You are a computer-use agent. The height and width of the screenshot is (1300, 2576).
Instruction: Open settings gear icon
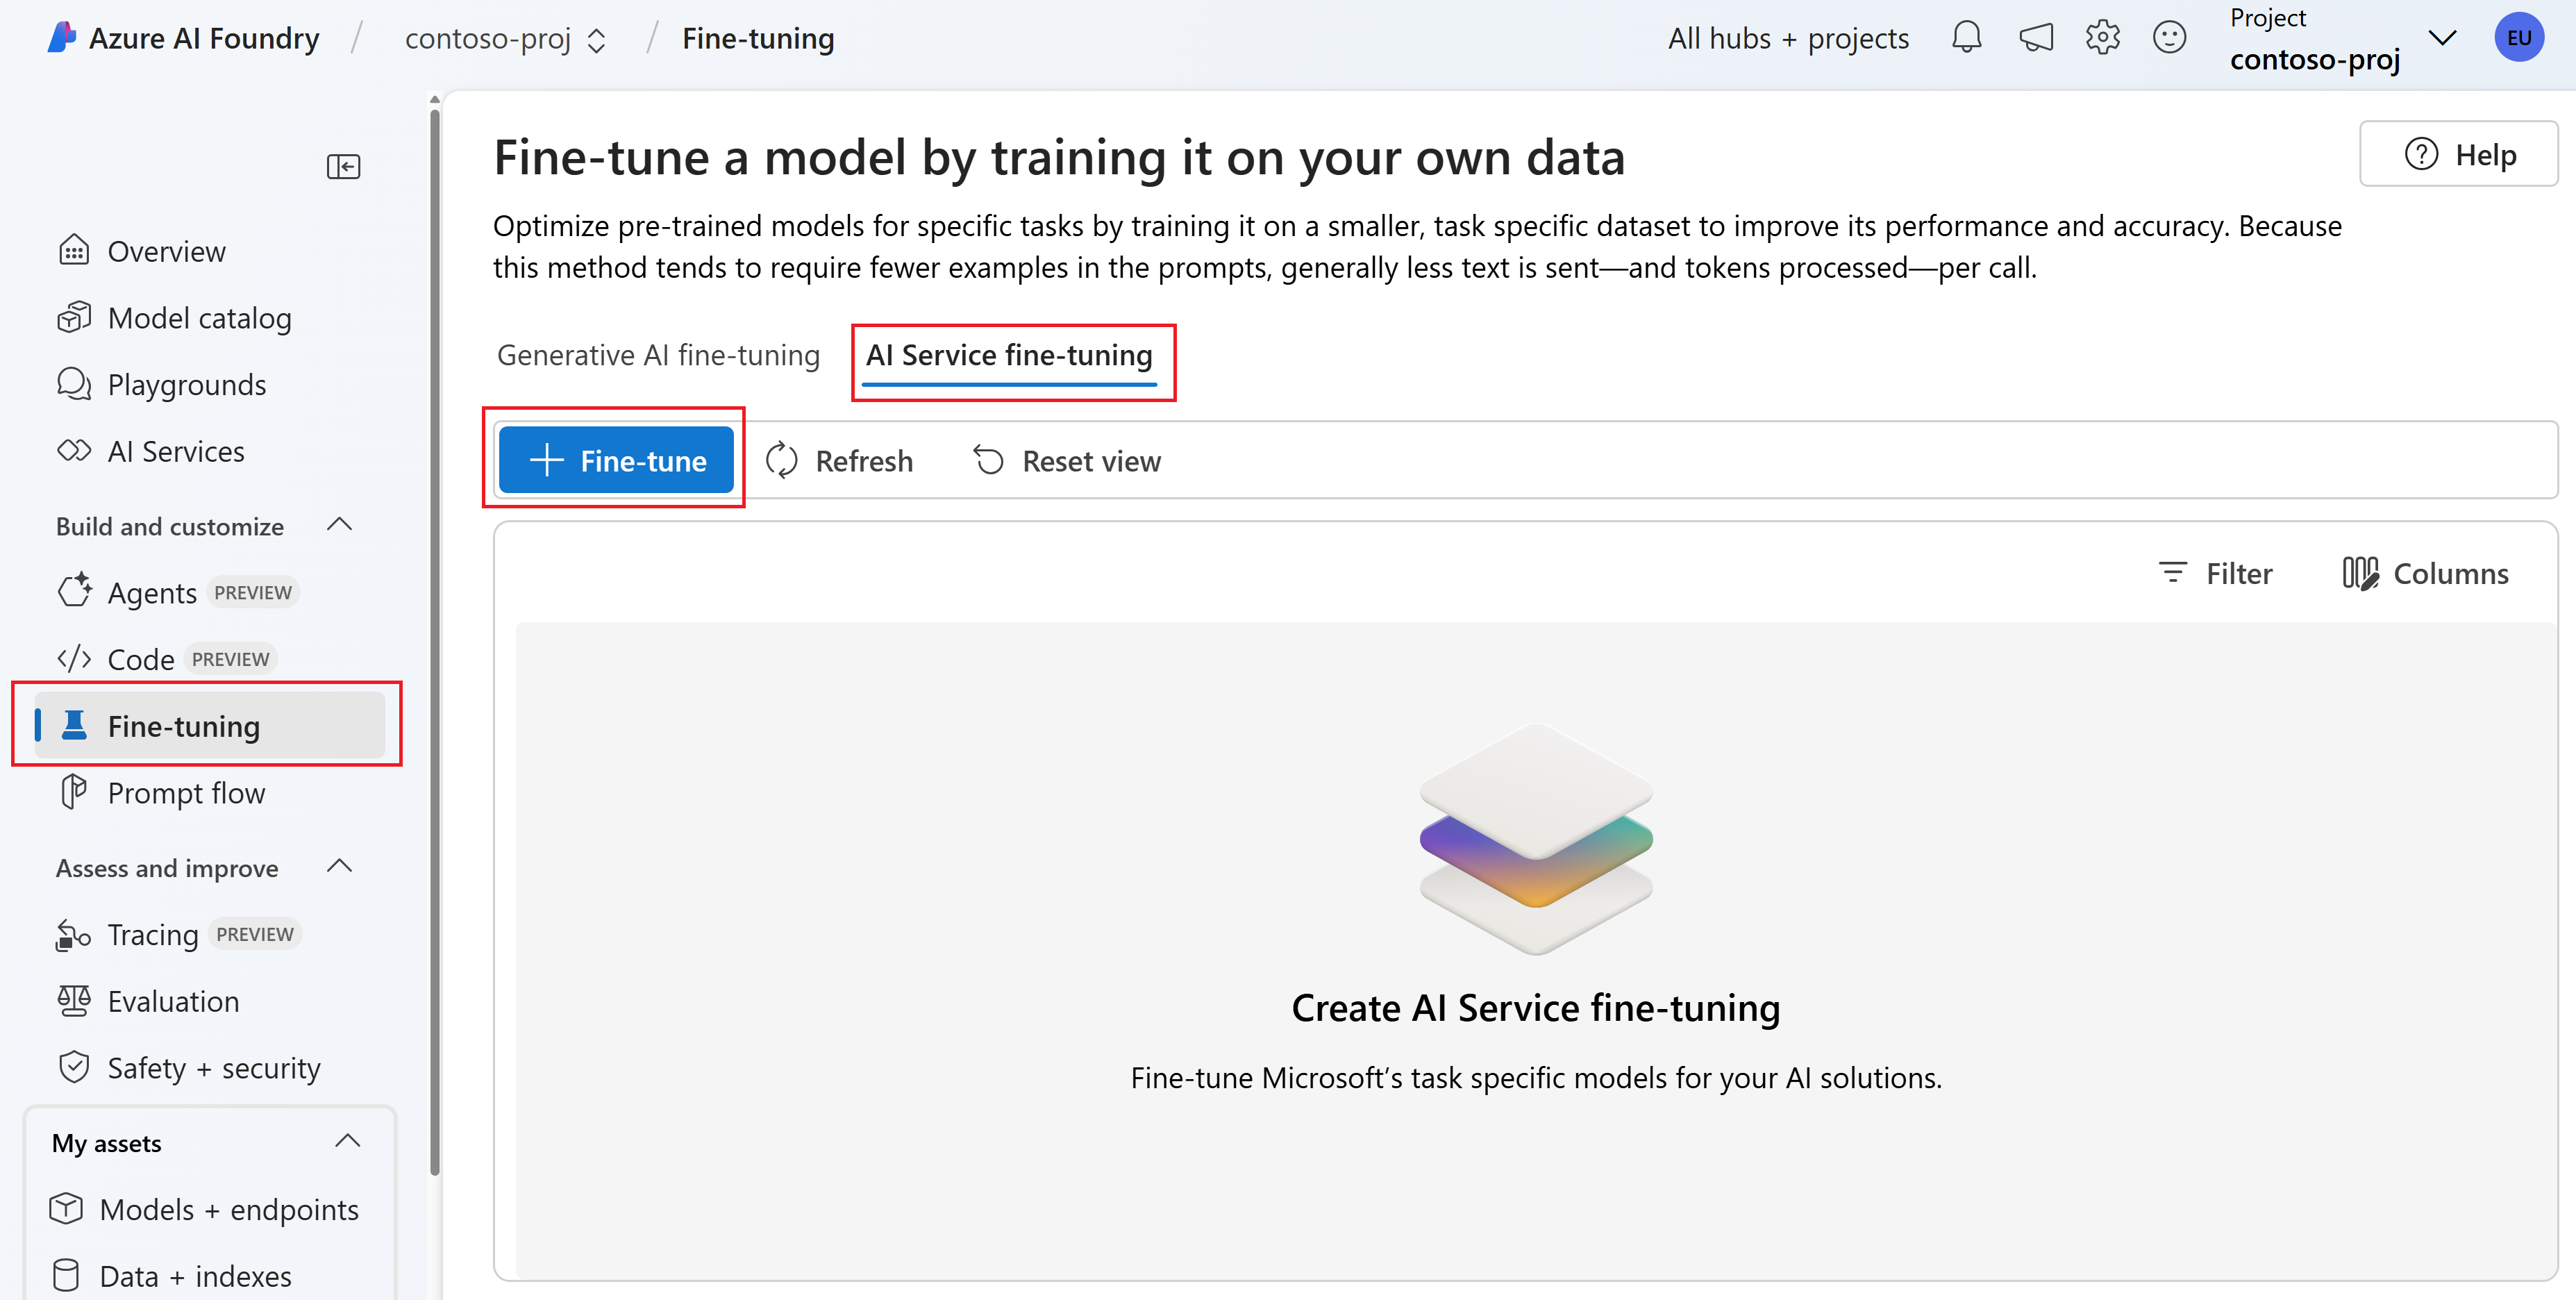(x=2102, y=38)
